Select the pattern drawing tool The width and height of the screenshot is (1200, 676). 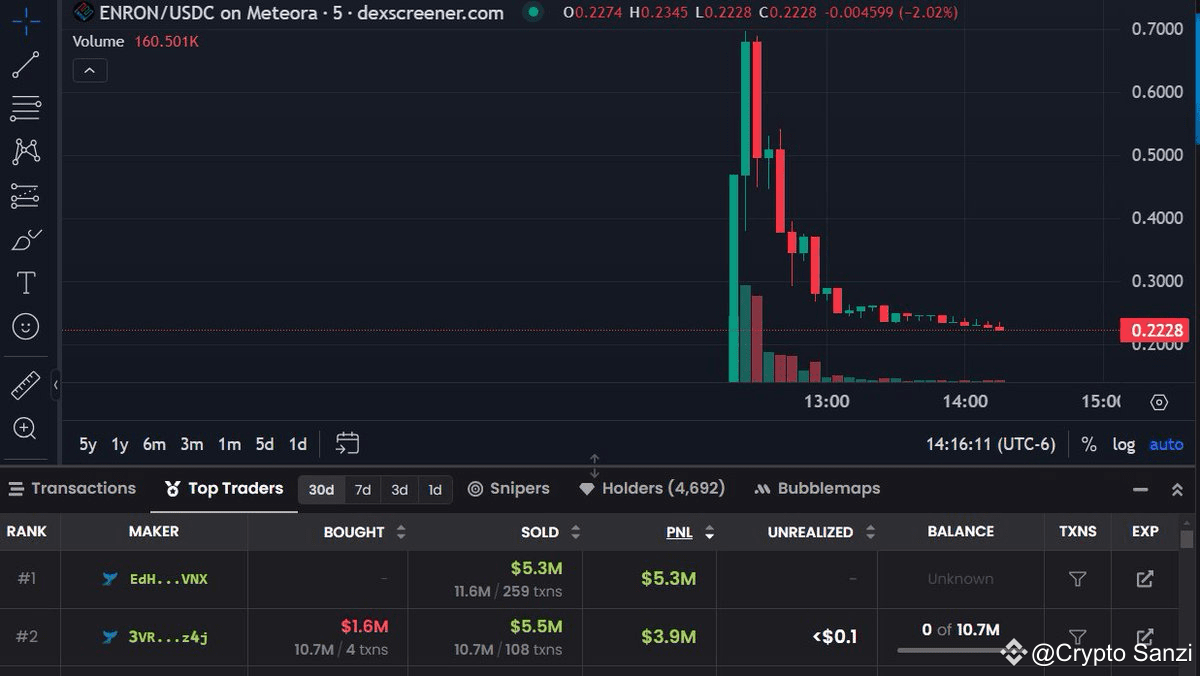(25, 151)
